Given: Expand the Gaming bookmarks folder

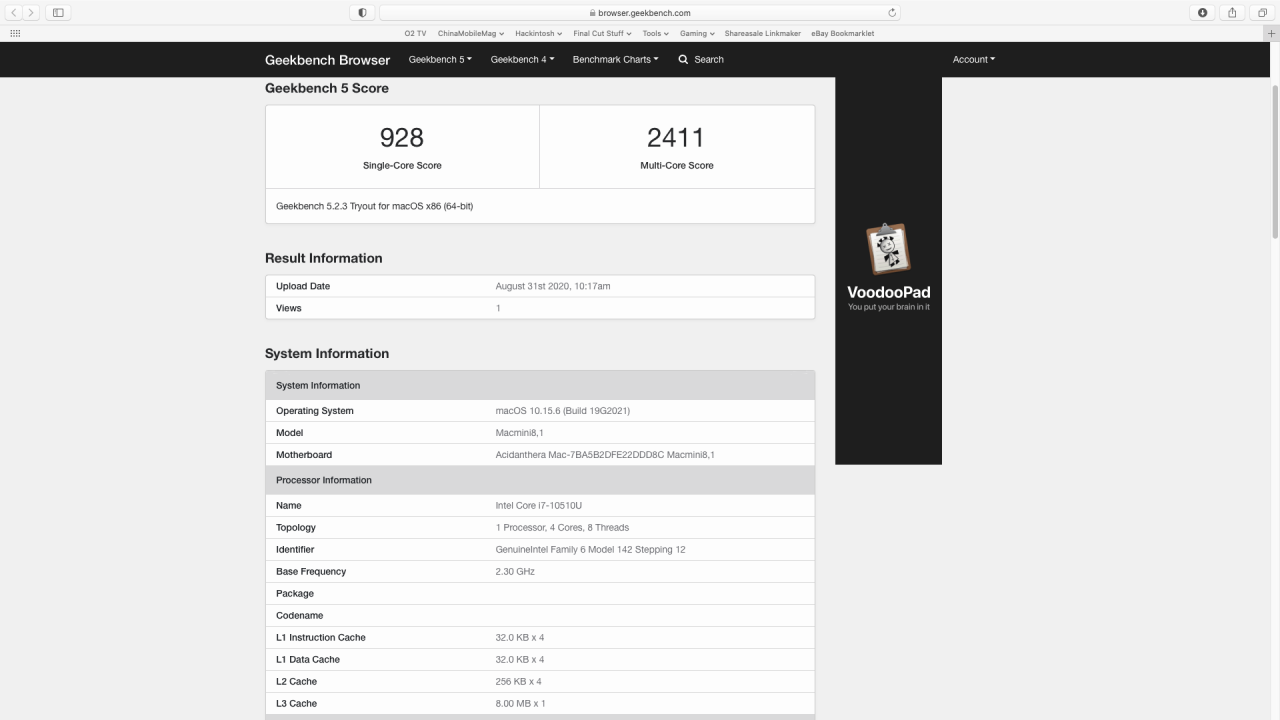Looking at the screenshot, I should coord(697,33).
